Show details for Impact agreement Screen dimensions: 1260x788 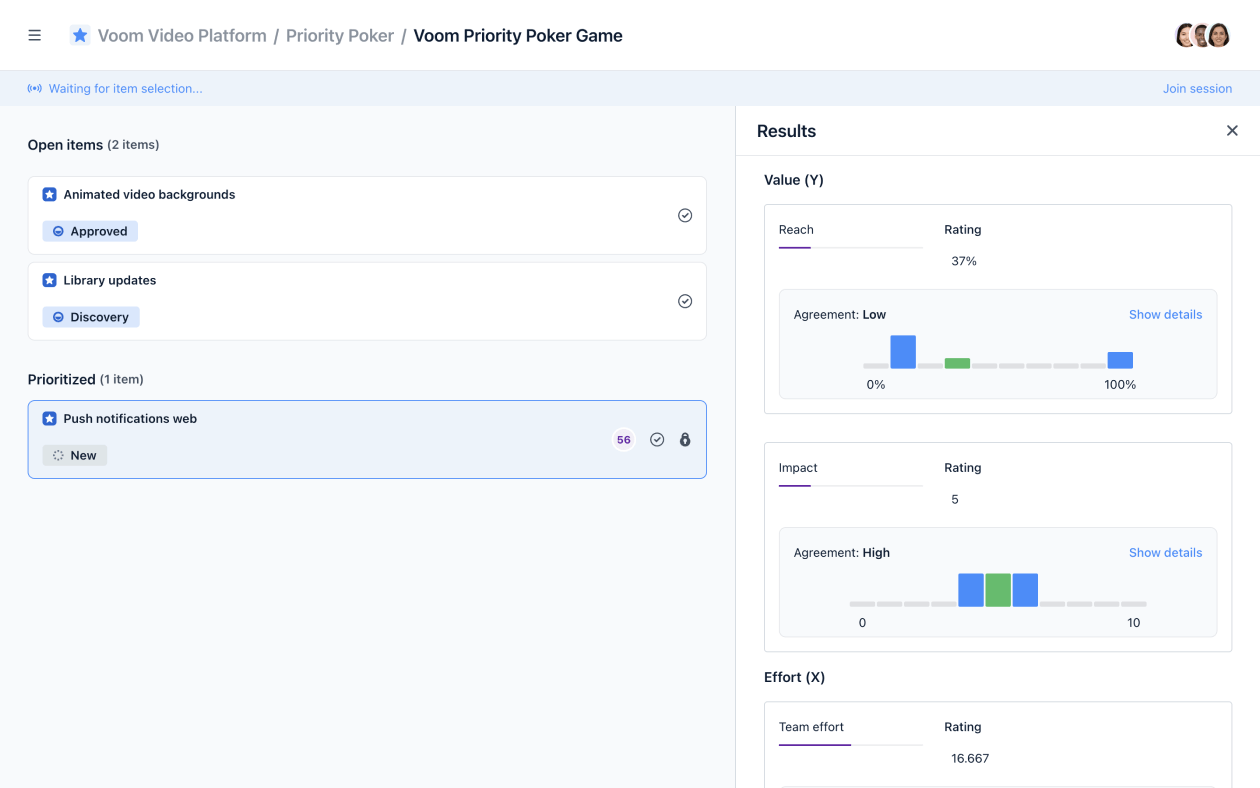click(x=1165, y=552)
